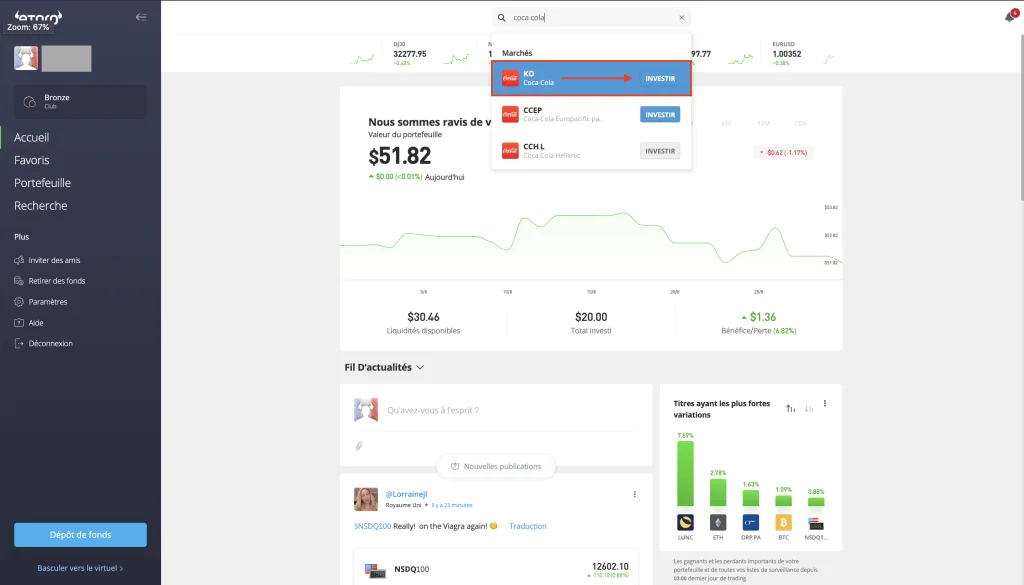This screenshot has width=1024, height=585.
Task: Open Paramètres
Action: click(x=48, y=302)
